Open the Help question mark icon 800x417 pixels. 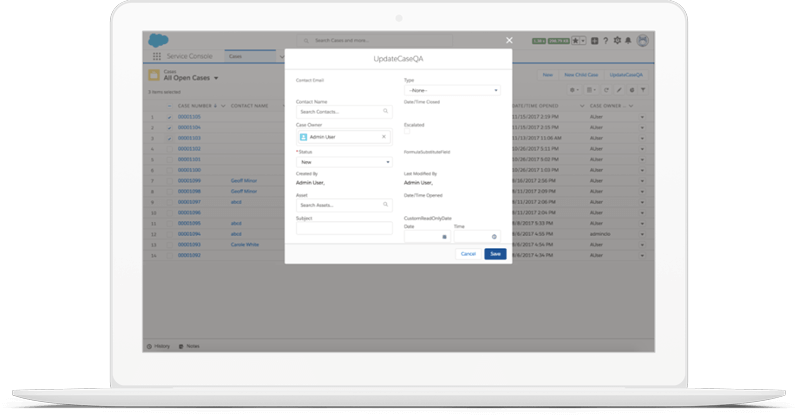[606, 41]
